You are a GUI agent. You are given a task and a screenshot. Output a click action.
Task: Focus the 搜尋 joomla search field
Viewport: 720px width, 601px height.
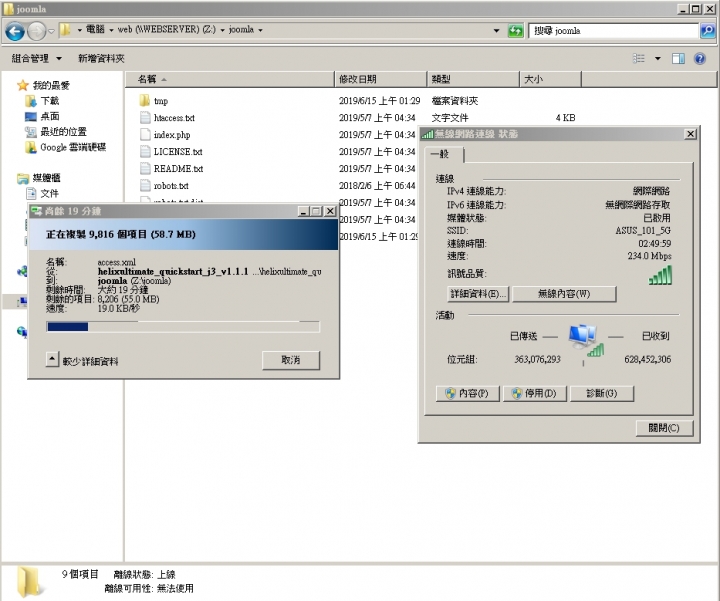(x=613, y=31)
